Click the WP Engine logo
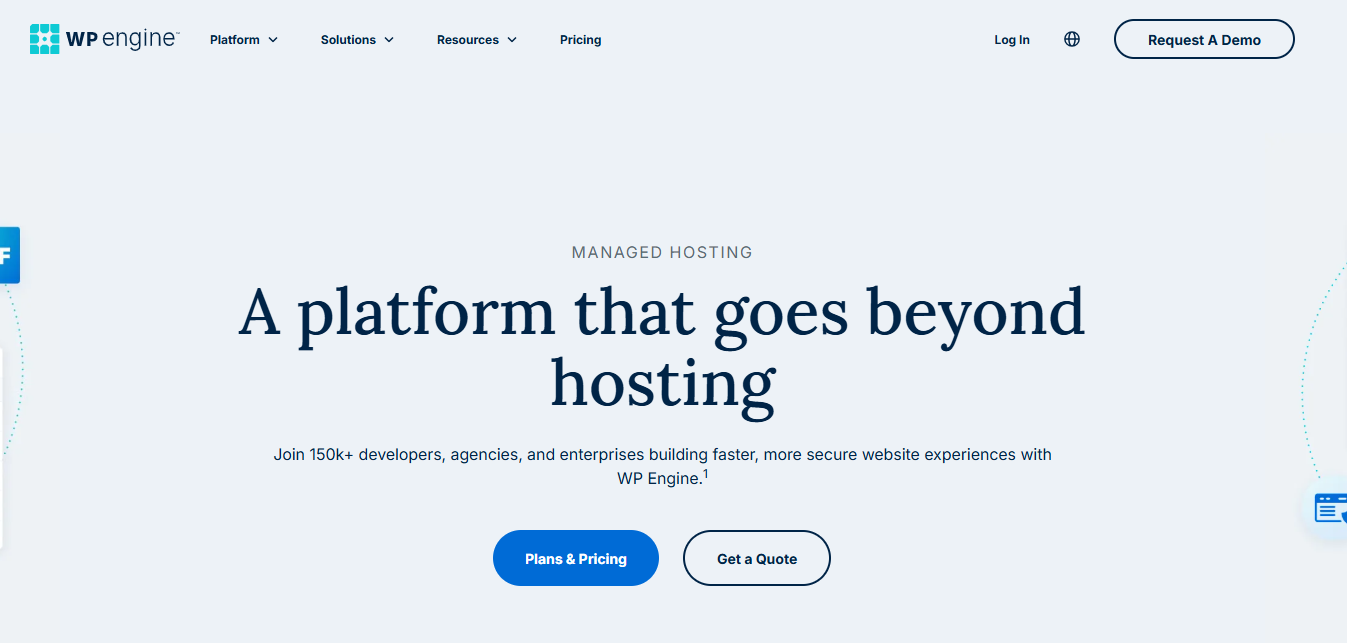The height and width of the screenshot is (643, 1347). (x=104, y=39)
